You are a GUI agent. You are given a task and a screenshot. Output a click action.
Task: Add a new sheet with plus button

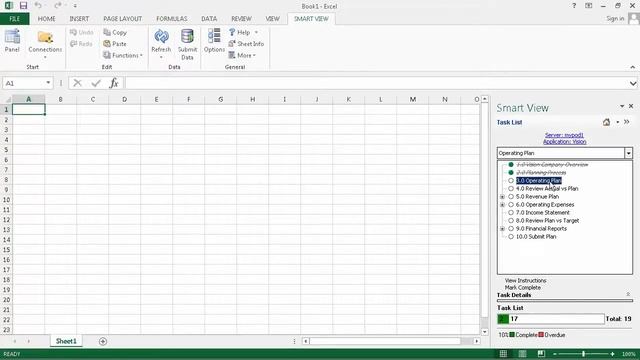tap(103, 341)
